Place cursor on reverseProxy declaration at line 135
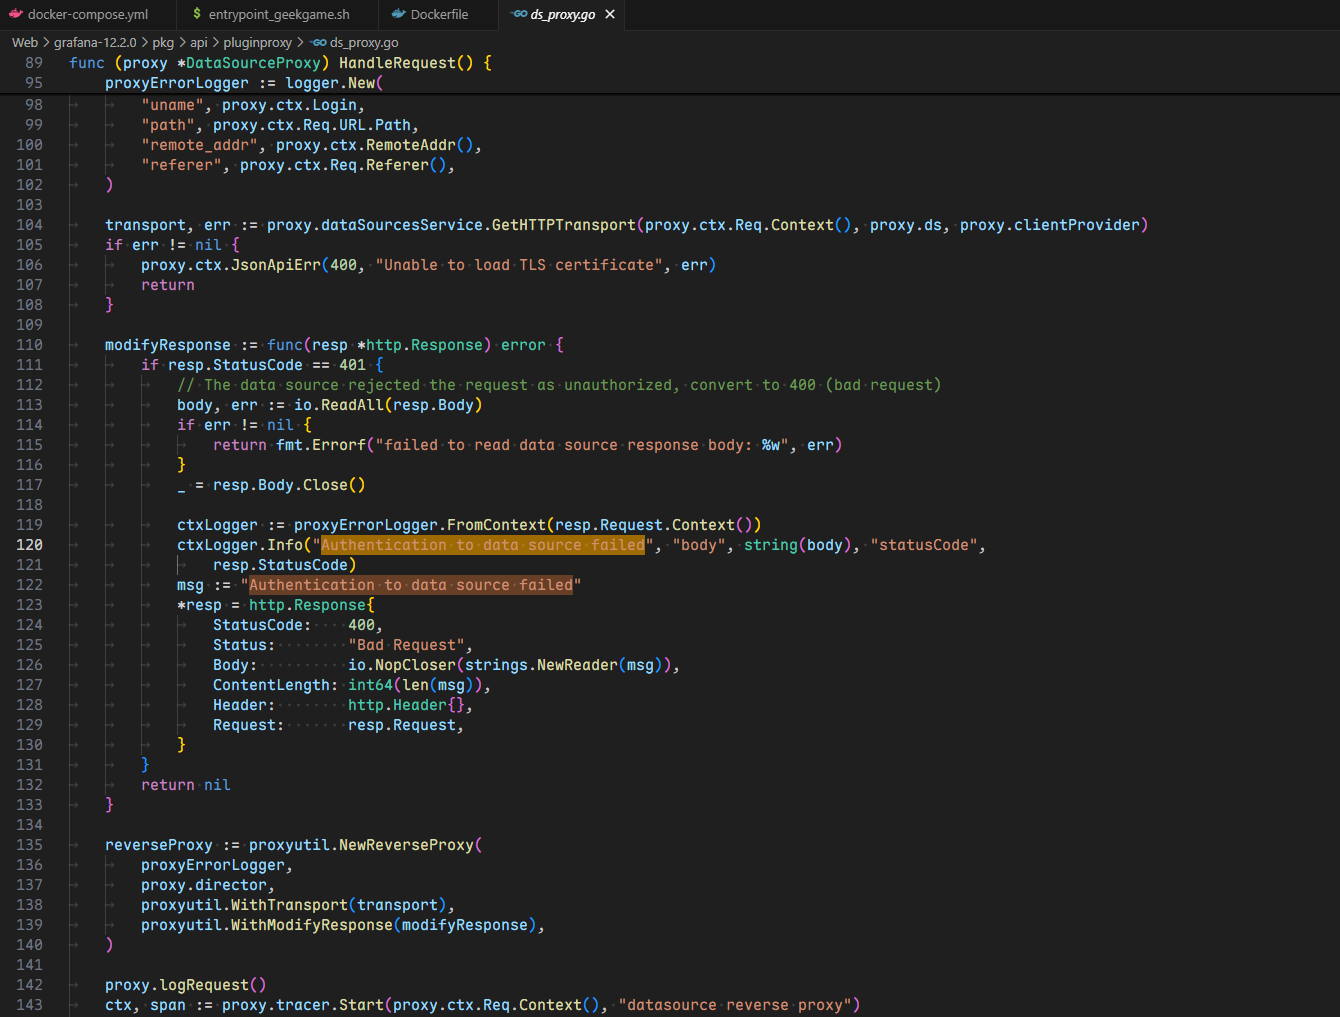The height and width of the screenshot is (1017, 1340). click(159, 845)
